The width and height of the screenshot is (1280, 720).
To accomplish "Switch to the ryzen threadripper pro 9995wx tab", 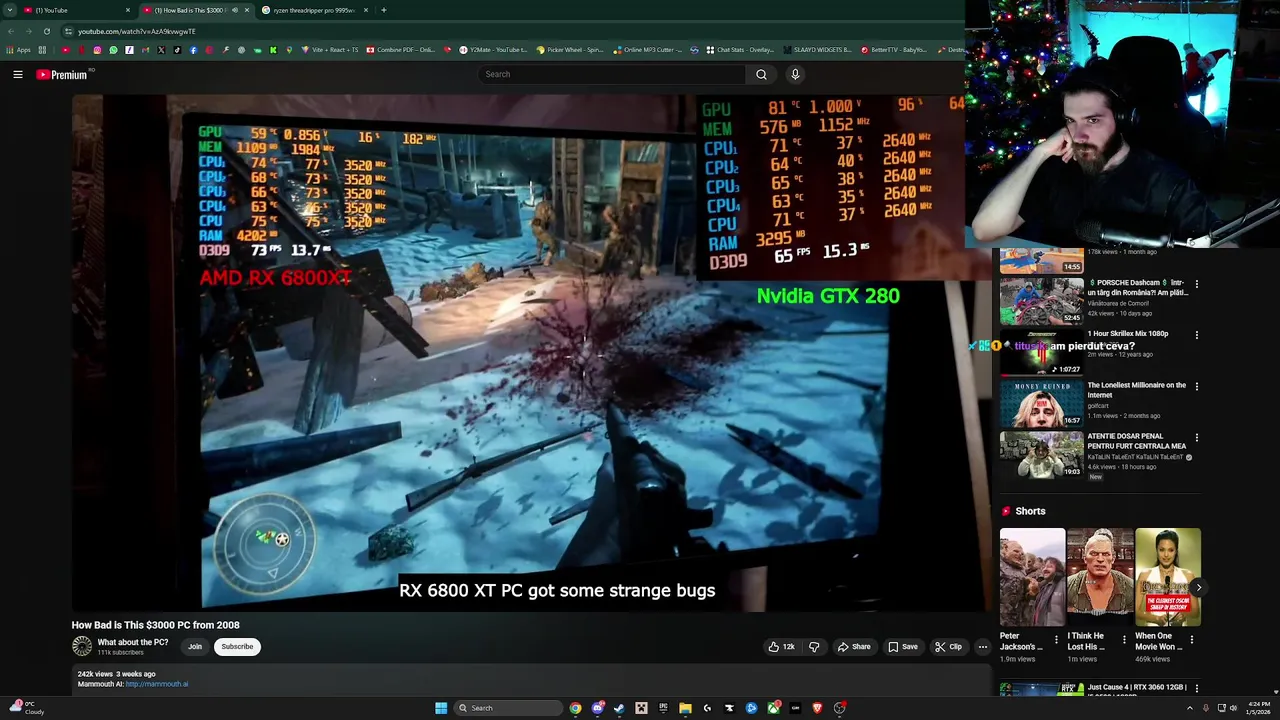I will point(313,10).
